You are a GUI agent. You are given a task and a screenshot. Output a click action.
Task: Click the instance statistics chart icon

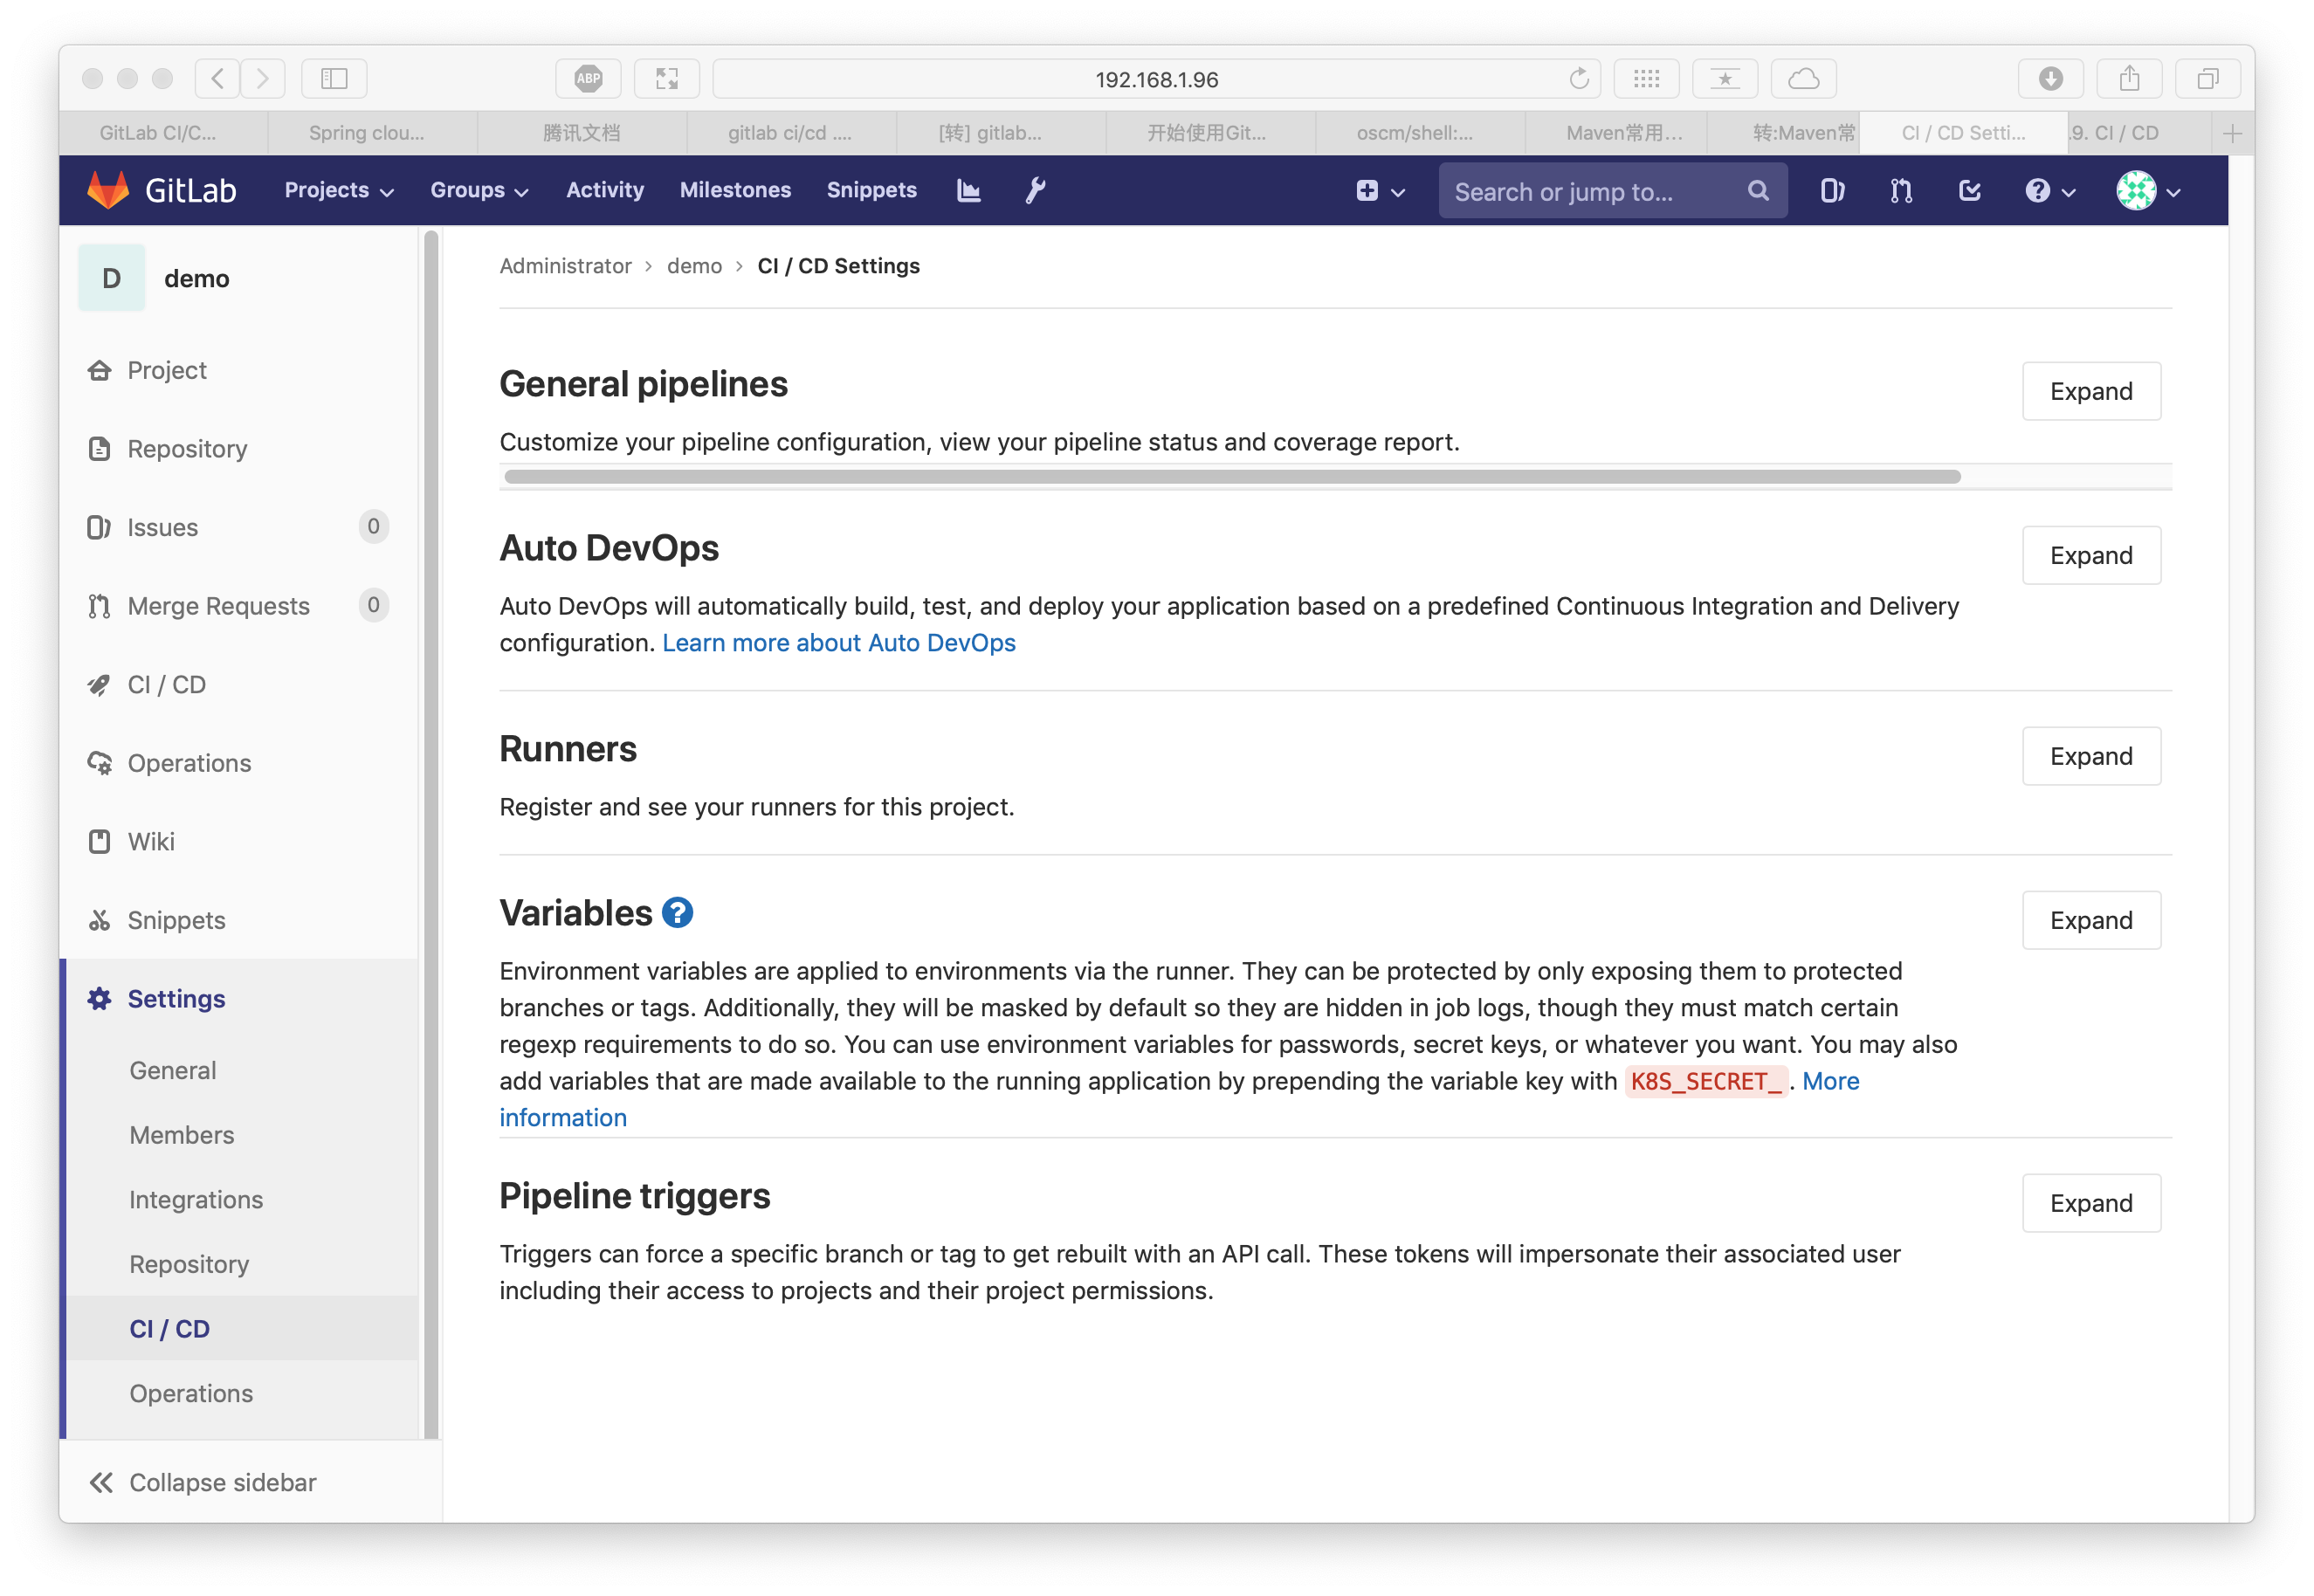click(968, 190)
